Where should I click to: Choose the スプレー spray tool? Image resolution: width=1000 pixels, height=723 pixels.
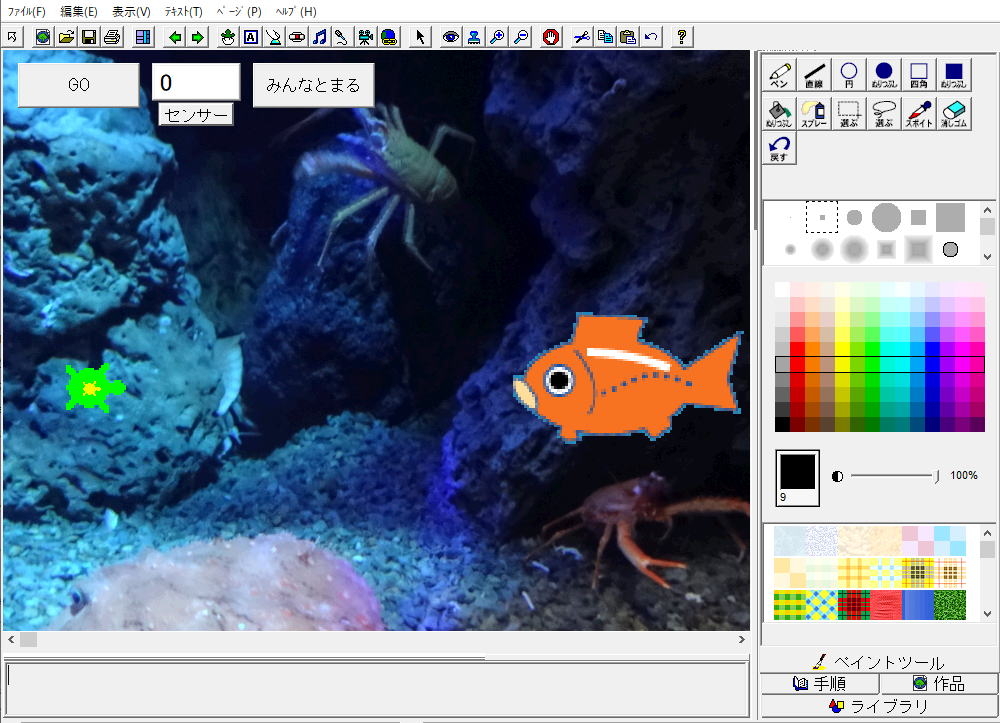814,113
